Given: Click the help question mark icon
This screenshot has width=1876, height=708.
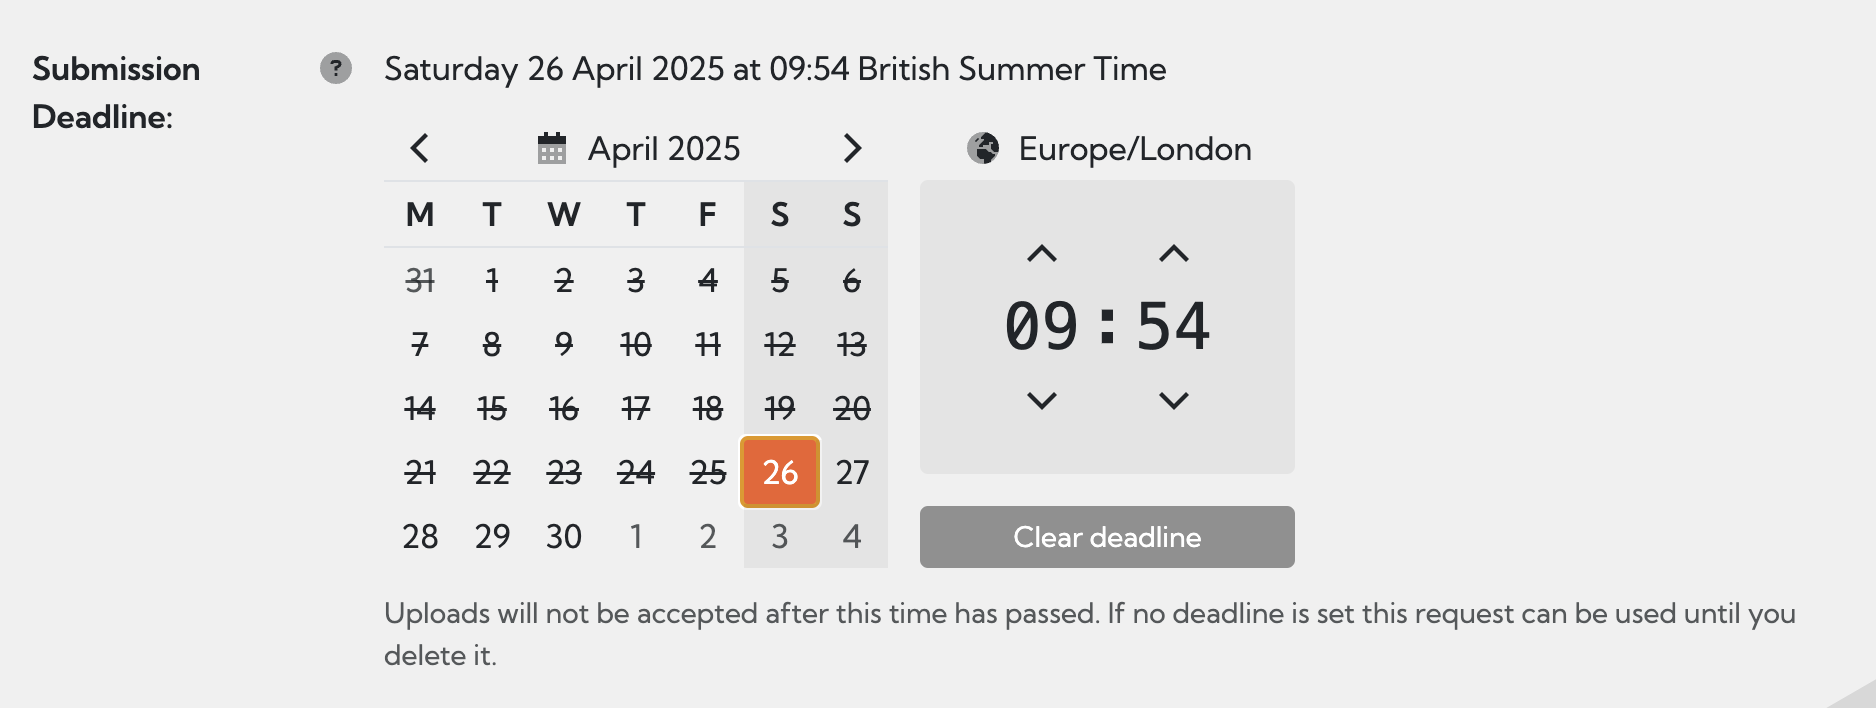Looking at the screenshot, I should click(x=336, y=68).
